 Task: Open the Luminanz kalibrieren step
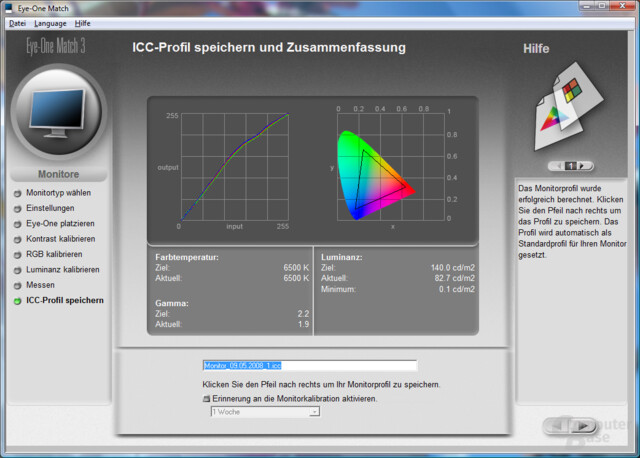pos(62,269)
